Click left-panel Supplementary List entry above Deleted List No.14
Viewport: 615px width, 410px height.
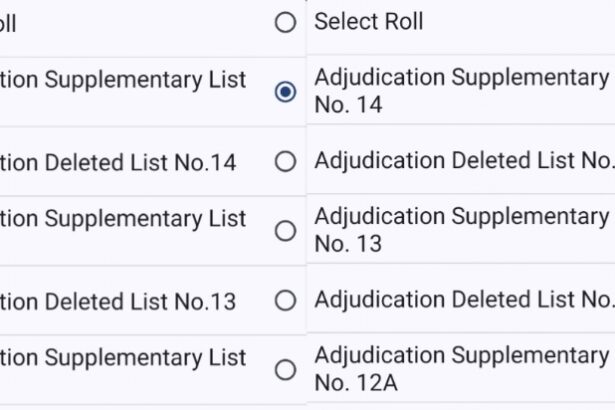[x=122, y=79]
